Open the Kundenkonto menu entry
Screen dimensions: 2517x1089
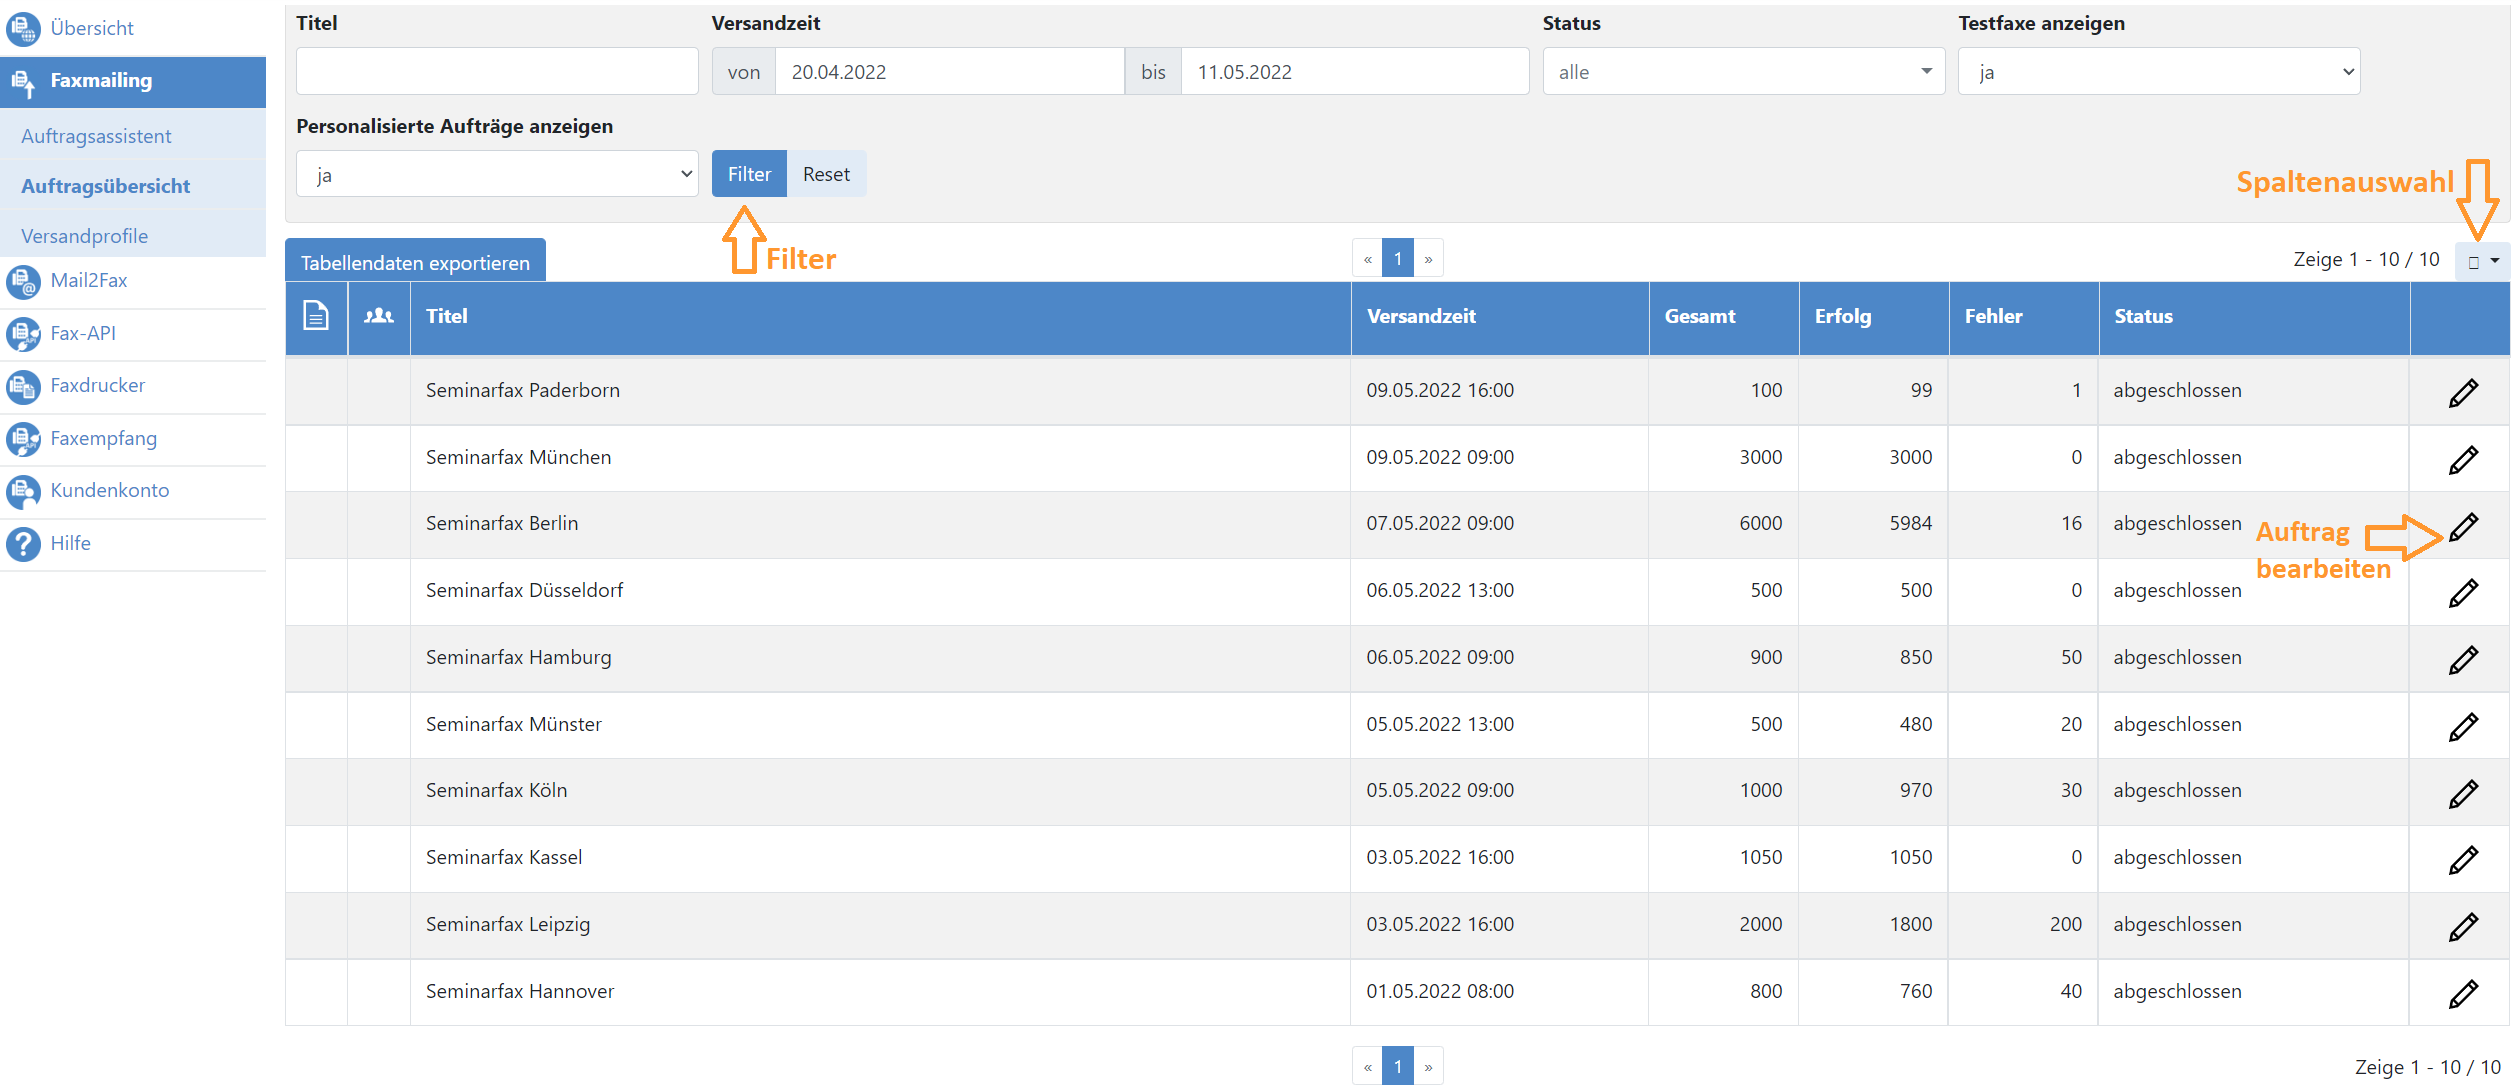110,490
